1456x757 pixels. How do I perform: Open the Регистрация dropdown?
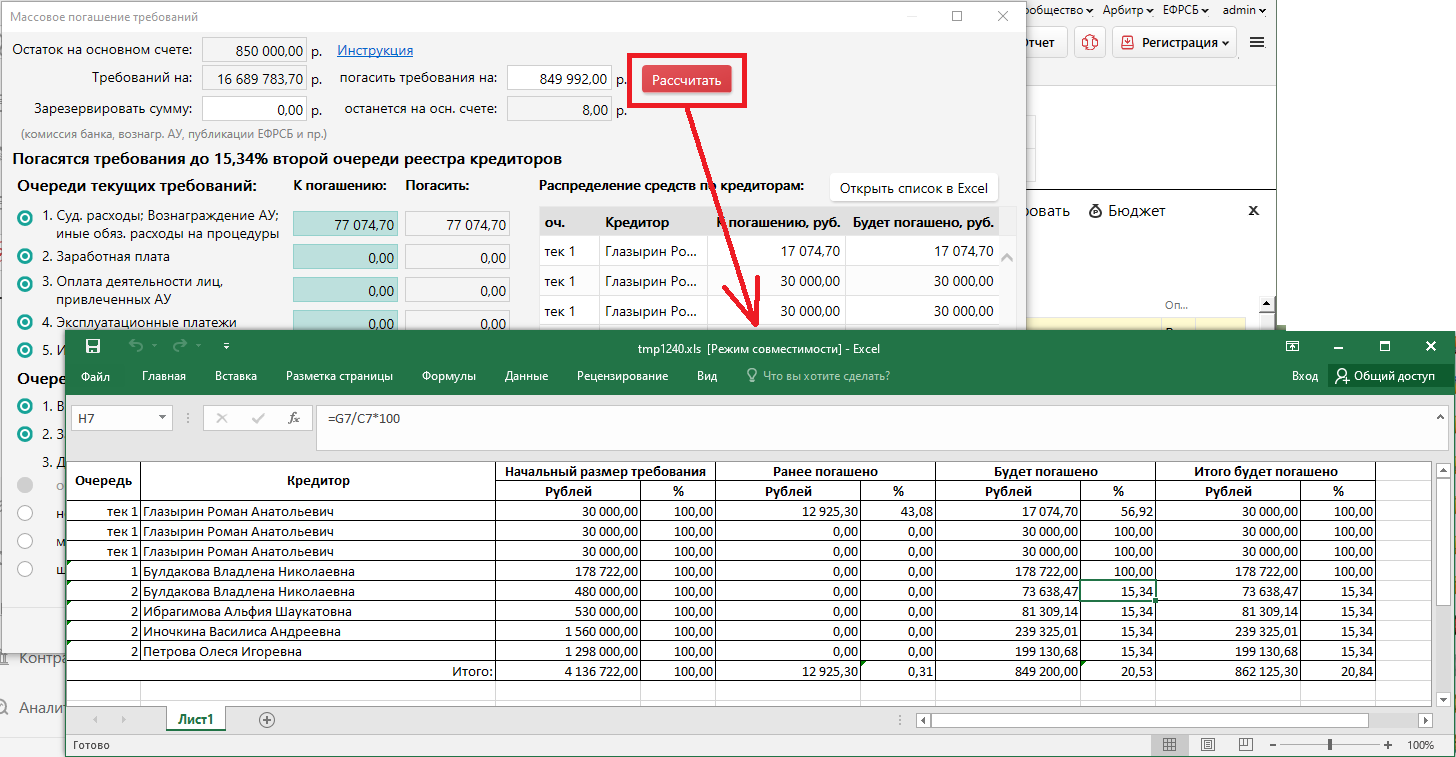click(1174, 43)
